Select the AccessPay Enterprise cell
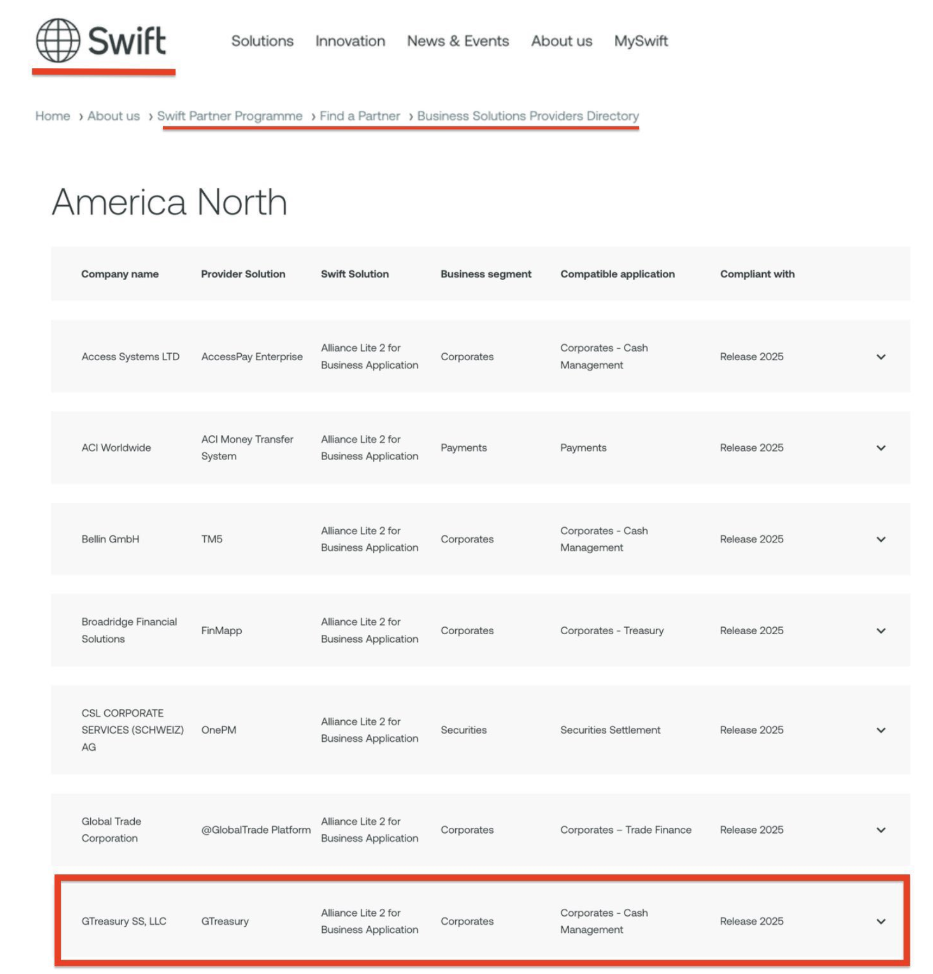 [x=252, y=357]
